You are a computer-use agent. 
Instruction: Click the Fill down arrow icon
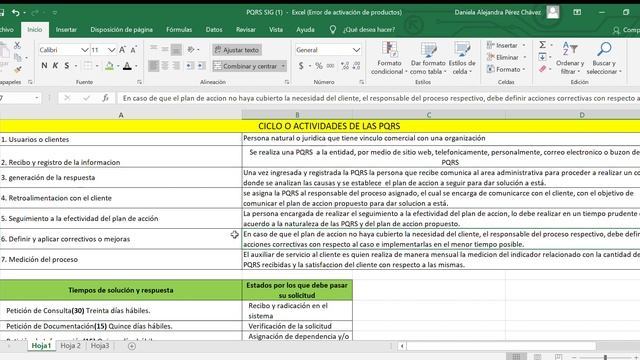tap(542, 57)
